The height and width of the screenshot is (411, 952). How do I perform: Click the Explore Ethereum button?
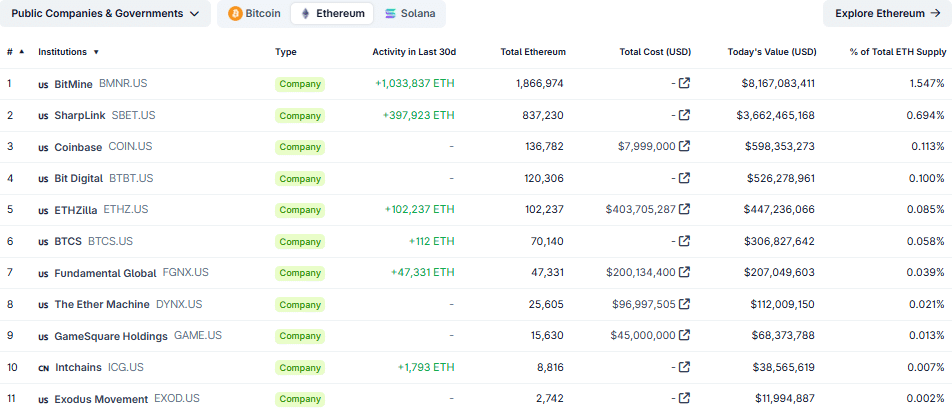(x=887, y=13)
